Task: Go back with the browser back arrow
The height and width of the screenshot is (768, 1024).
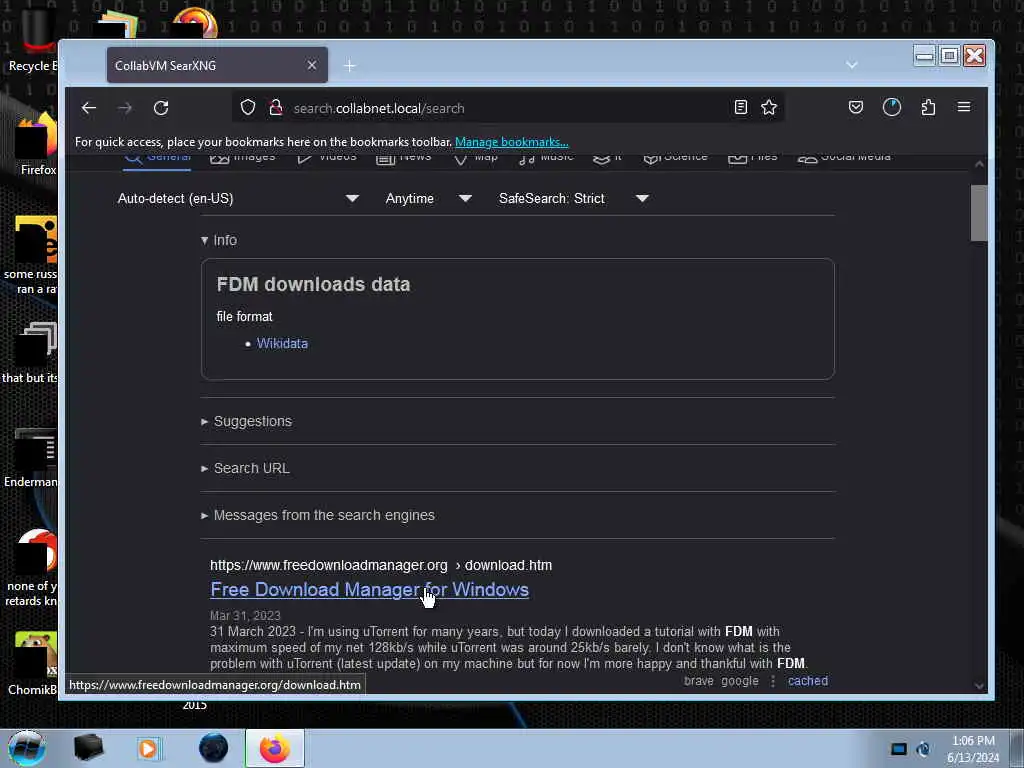Action: (x=89, y=108)
